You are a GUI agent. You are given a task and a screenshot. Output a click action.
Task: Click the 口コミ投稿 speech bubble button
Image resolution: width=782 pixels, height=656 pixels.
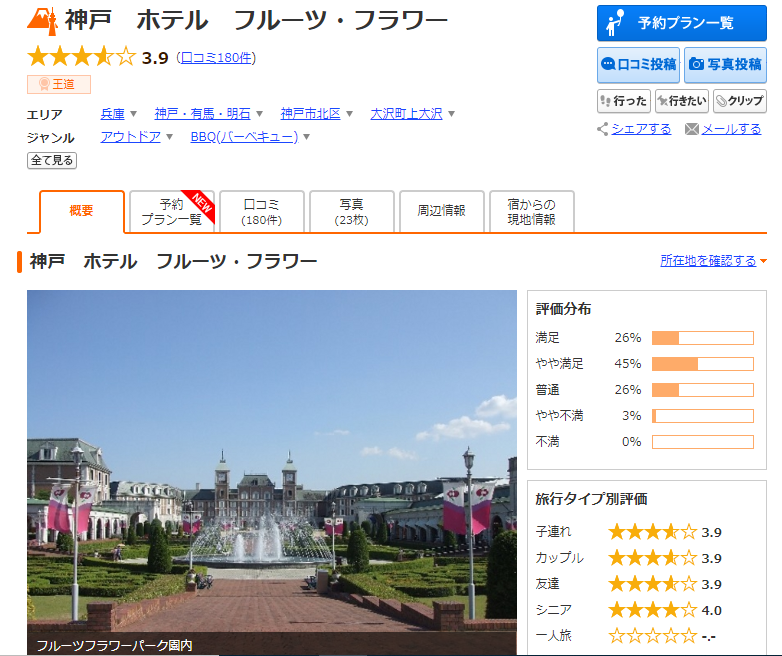(639, 64)
